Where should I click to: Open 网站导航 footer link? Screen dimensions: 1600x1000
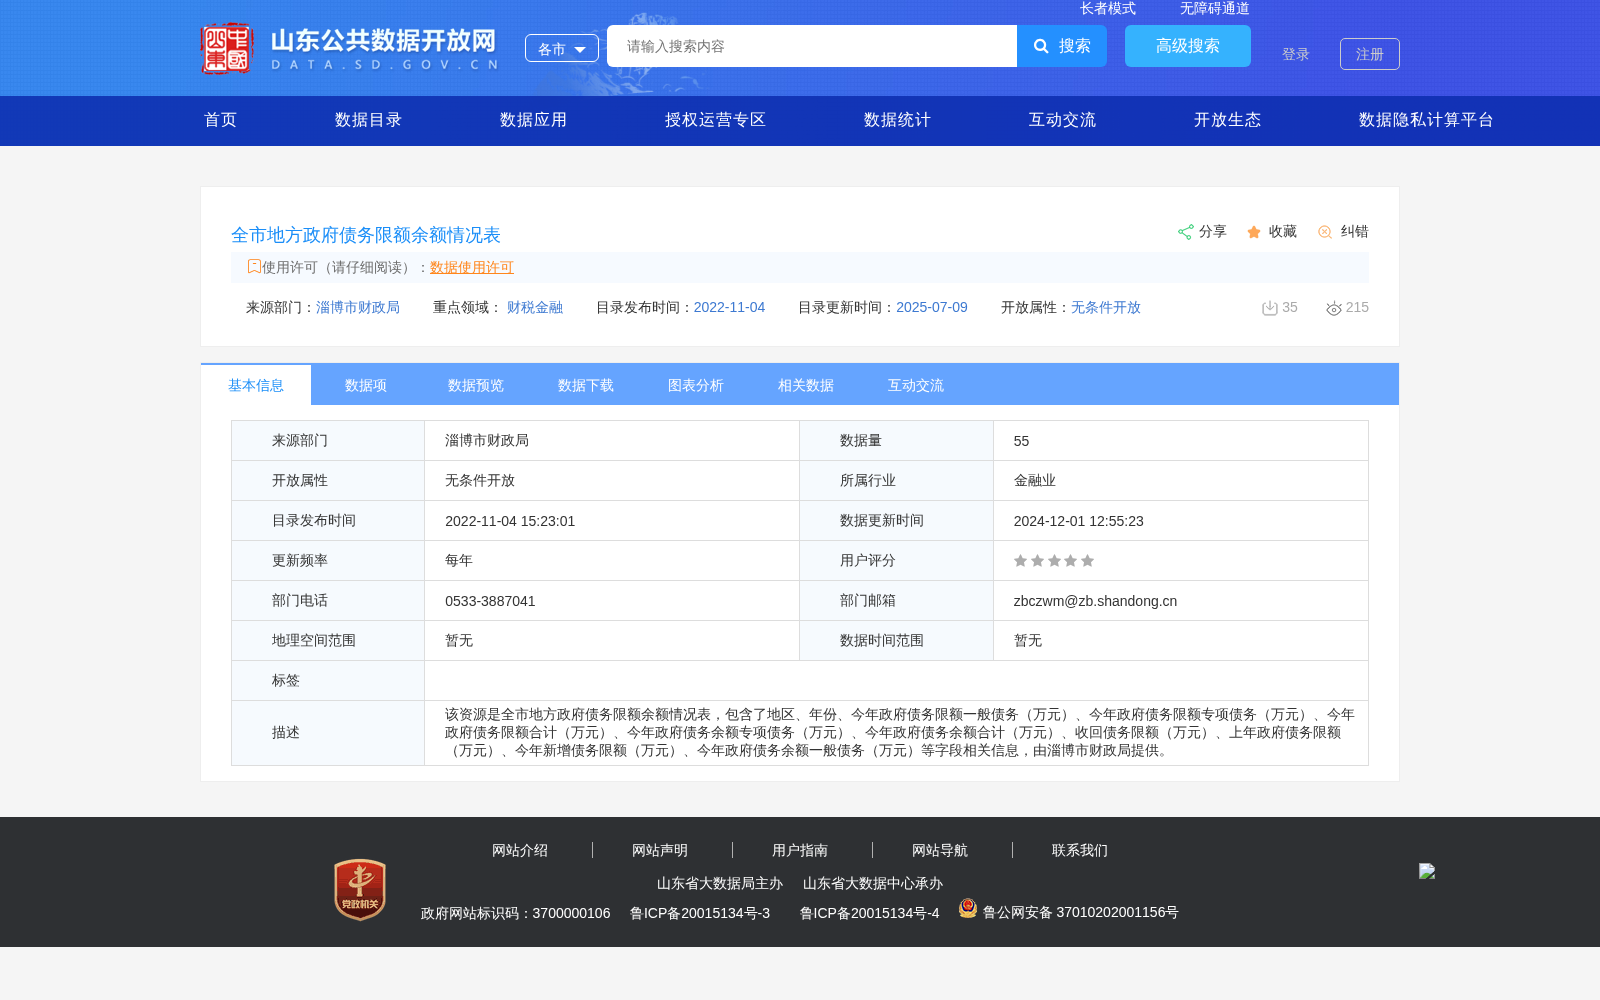(x=940, y=850)
